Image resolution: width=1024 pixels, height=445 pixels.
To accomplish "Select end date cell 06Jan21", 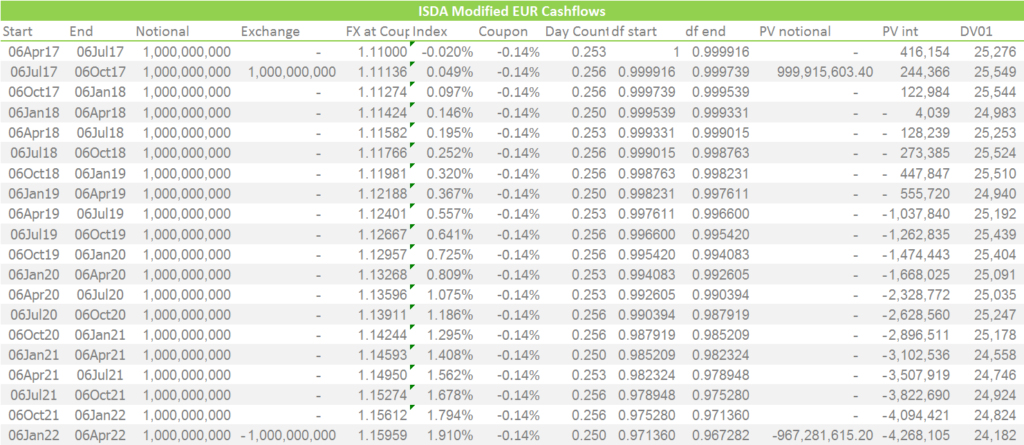I will (100, 334).
